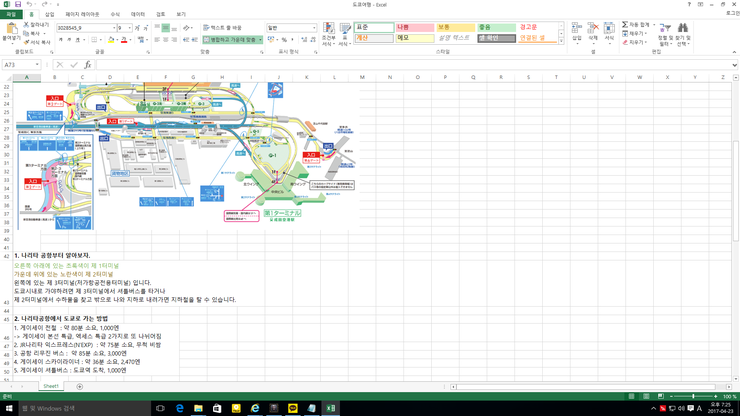Click the Windows search box on taskbar
This screenshot has height=416, width=740.
pyautogui.click(x=84, y=408)
